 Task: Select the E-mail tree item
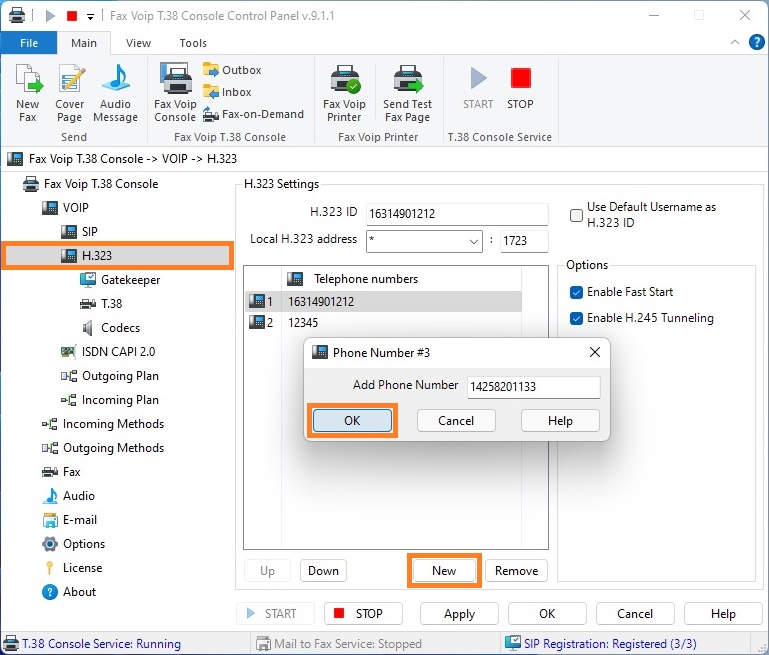pos(70,520)
